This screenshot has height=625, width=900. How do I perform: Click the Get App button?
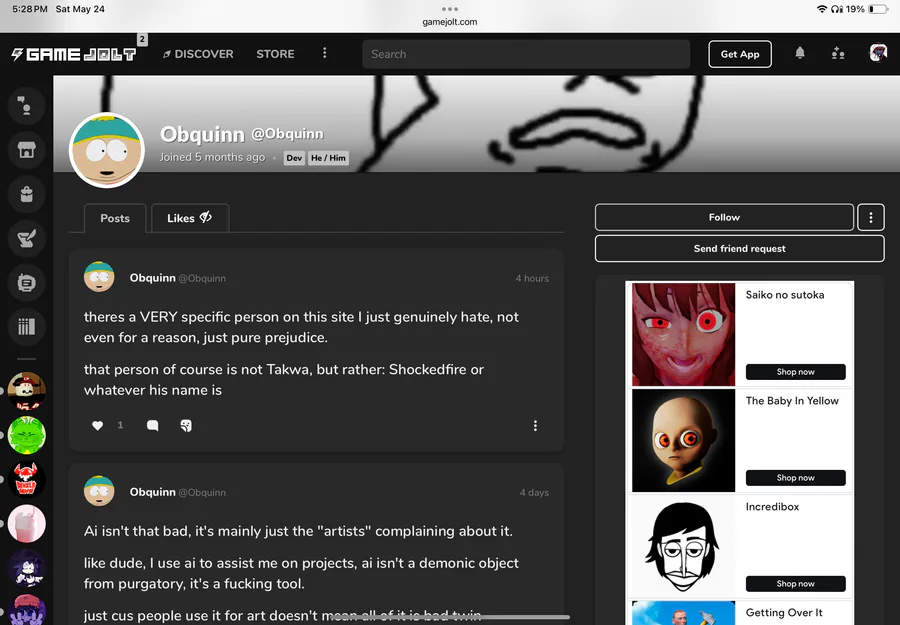point(740,54)
